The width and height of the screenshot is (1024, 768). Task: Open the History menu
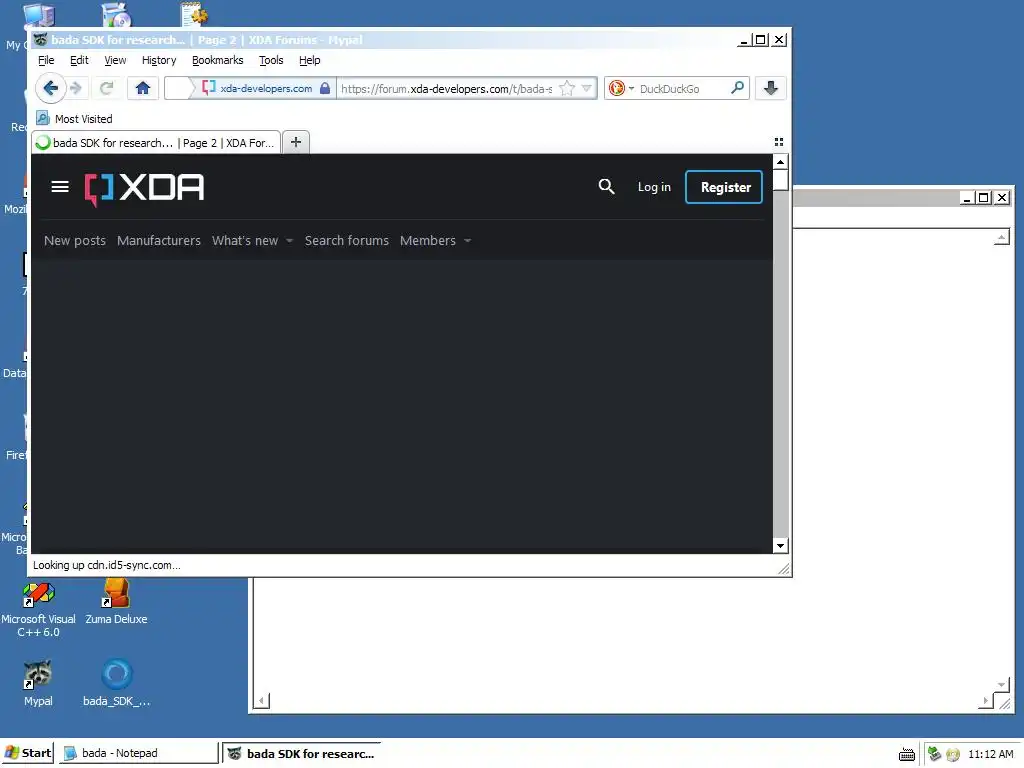tap(159, 60)
